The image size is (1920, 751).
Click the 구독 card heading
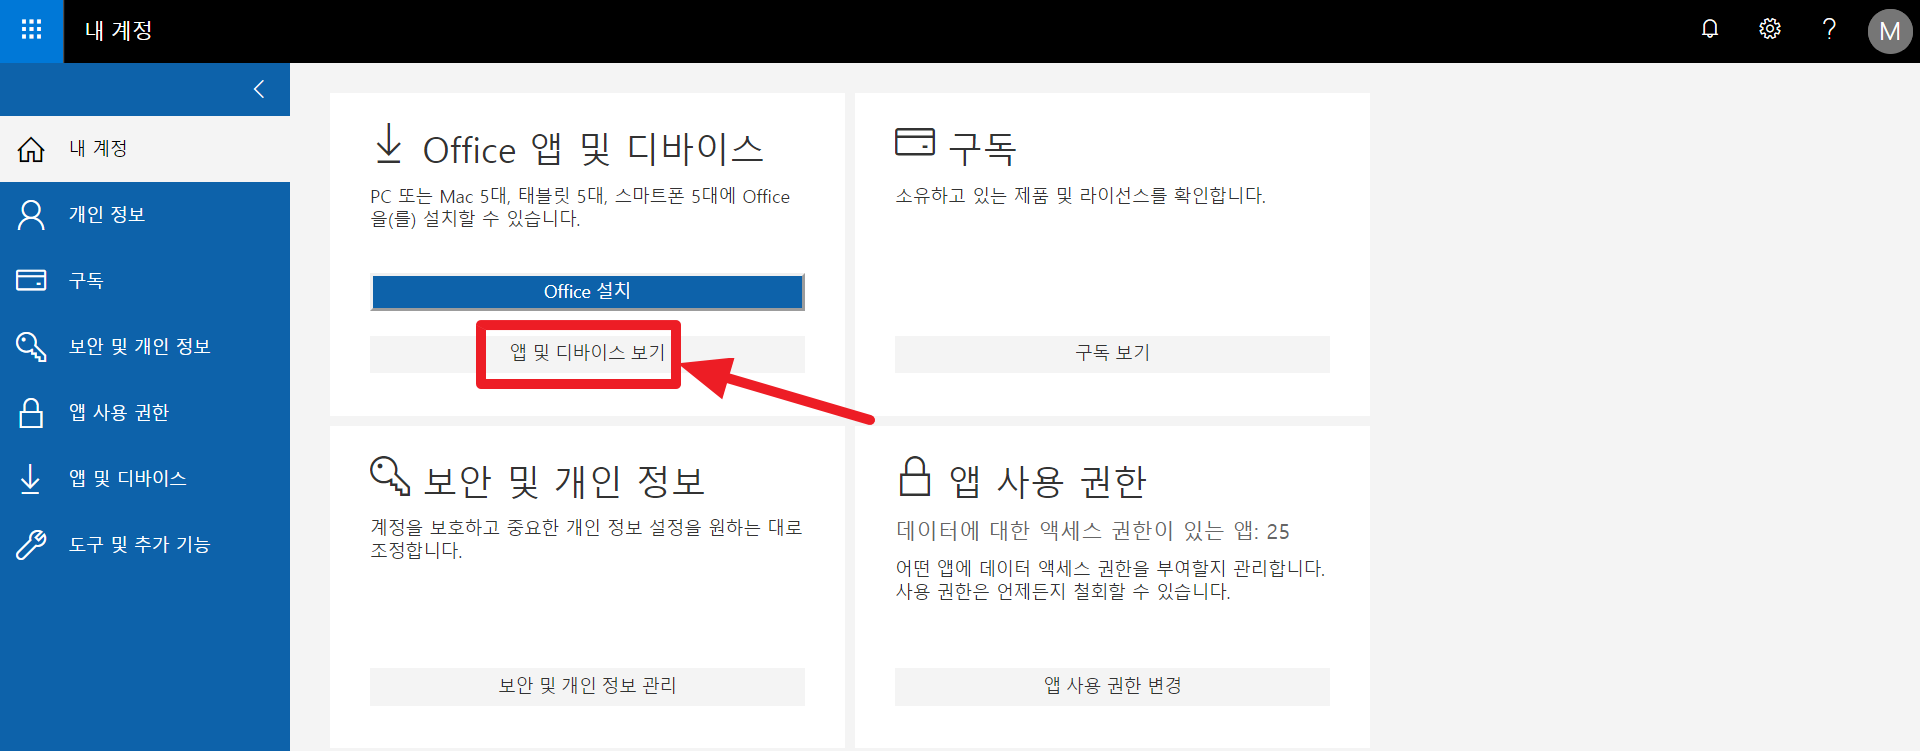coord(982,149)
